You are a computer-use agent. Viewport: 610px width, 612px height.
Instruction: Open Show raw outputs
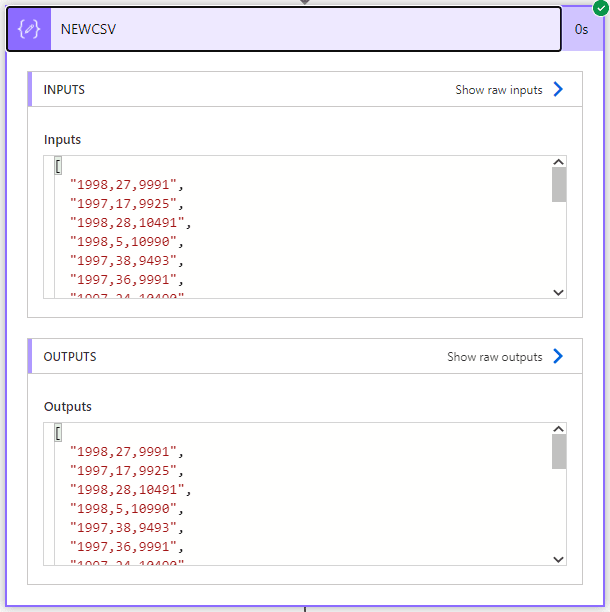[x=494, y=357]
